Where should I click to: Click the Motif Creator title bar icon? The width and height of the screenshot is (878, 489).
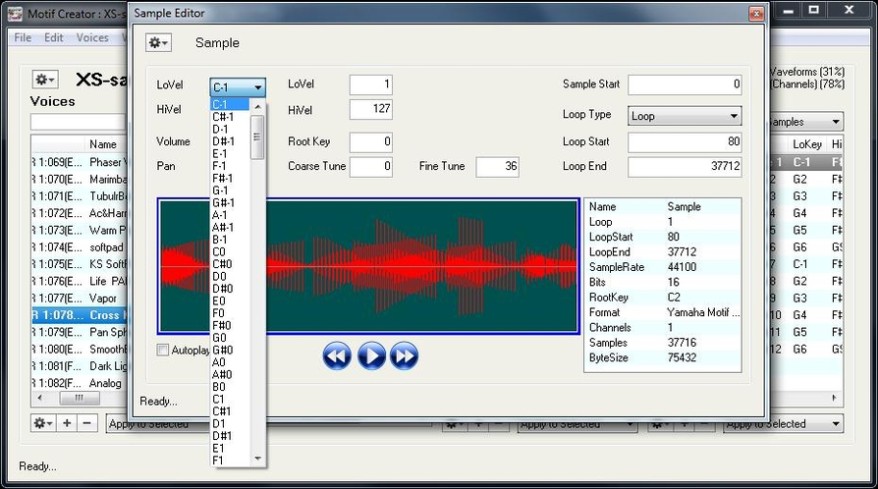15,13
